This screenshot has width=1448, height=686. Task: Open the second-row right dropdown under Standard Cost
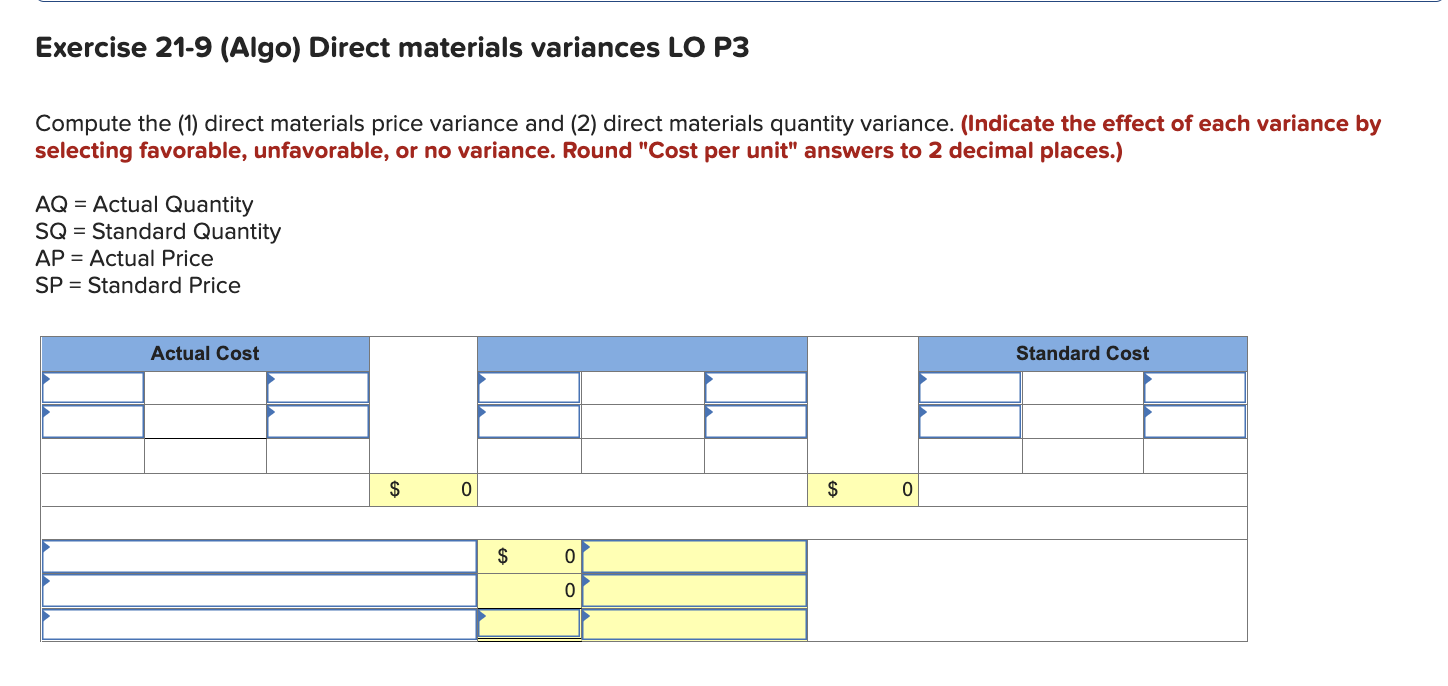[1194, 421]
